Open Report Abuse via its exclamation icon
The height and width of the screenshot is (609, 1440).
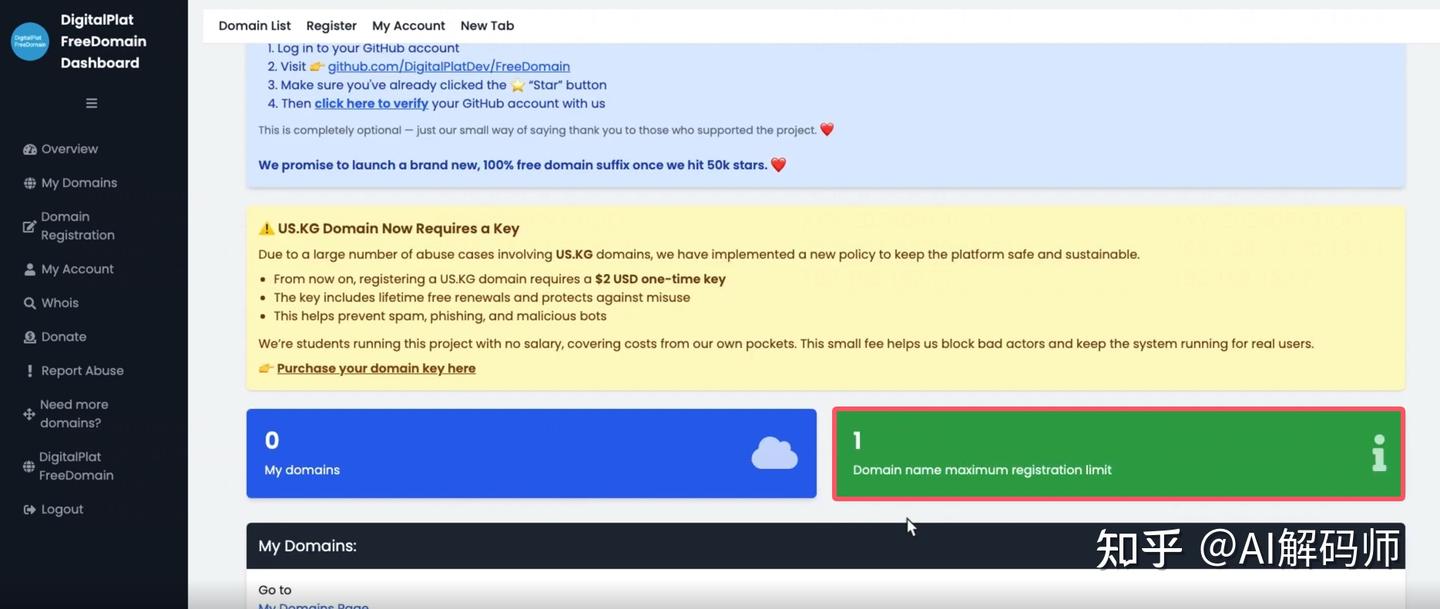[x=28, y=370]
